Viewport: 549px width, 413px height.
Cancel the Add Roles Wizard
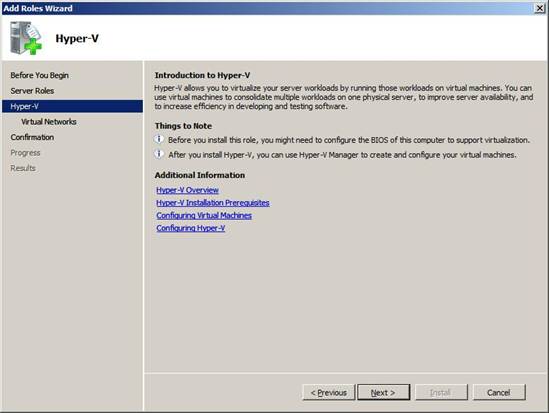(x=499, y=392)
